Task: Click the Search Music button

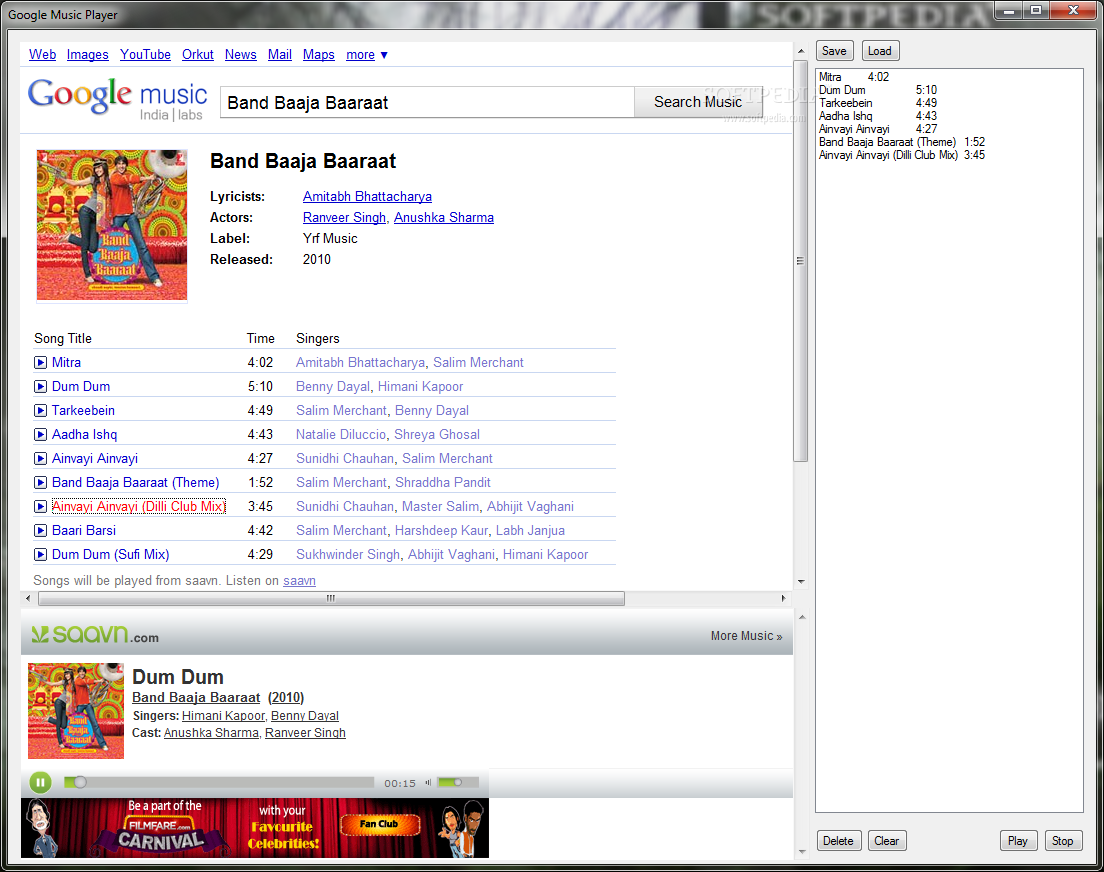Action: pyautogui.click(x=698, y=102)
